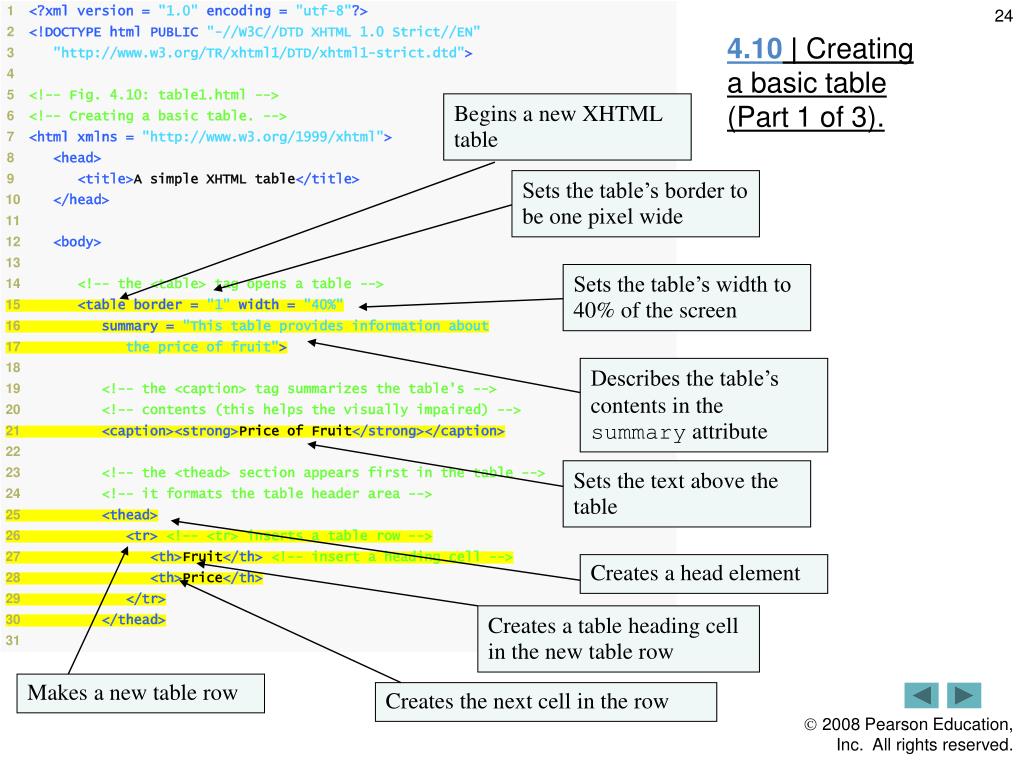Click the "Creates a table heading cell" note
The height and width of the screenshot is (768, 1024).
(x=618, y=639)
